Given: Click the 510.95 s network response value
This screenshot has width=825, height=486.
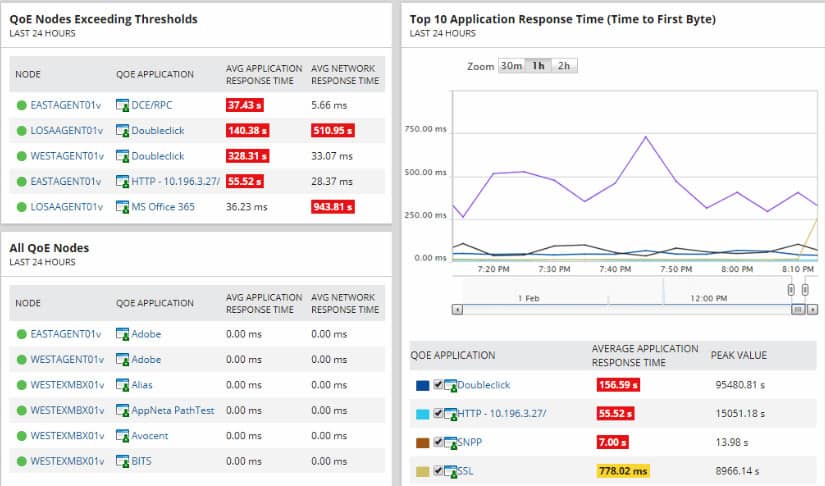Looking at the screenshot, I should point(333,130).
